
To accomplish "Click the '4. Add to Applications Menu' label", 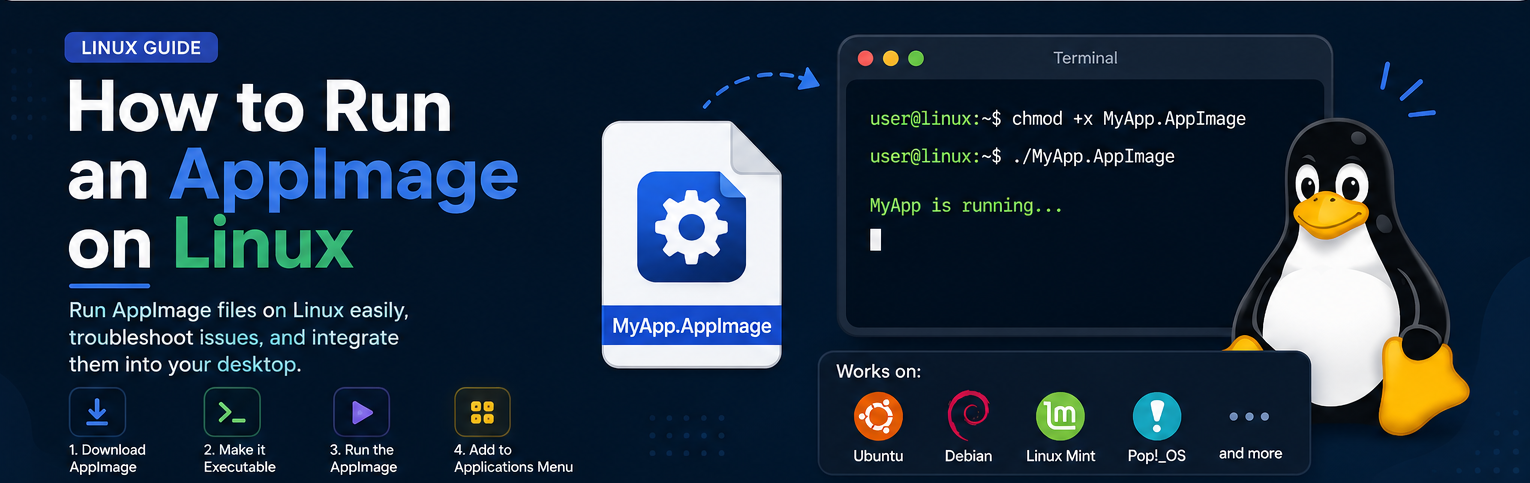I will [x=513, y=458].
